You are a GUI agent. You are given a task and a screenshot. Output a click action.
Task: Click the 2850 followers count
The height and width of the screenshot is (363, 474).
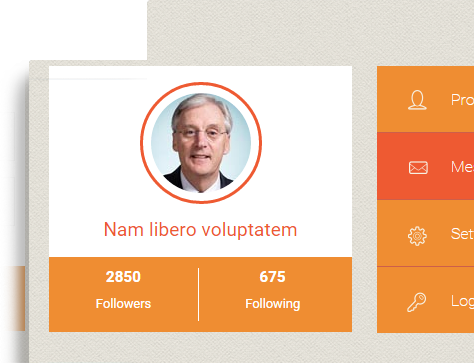click(x=123, y=277)
